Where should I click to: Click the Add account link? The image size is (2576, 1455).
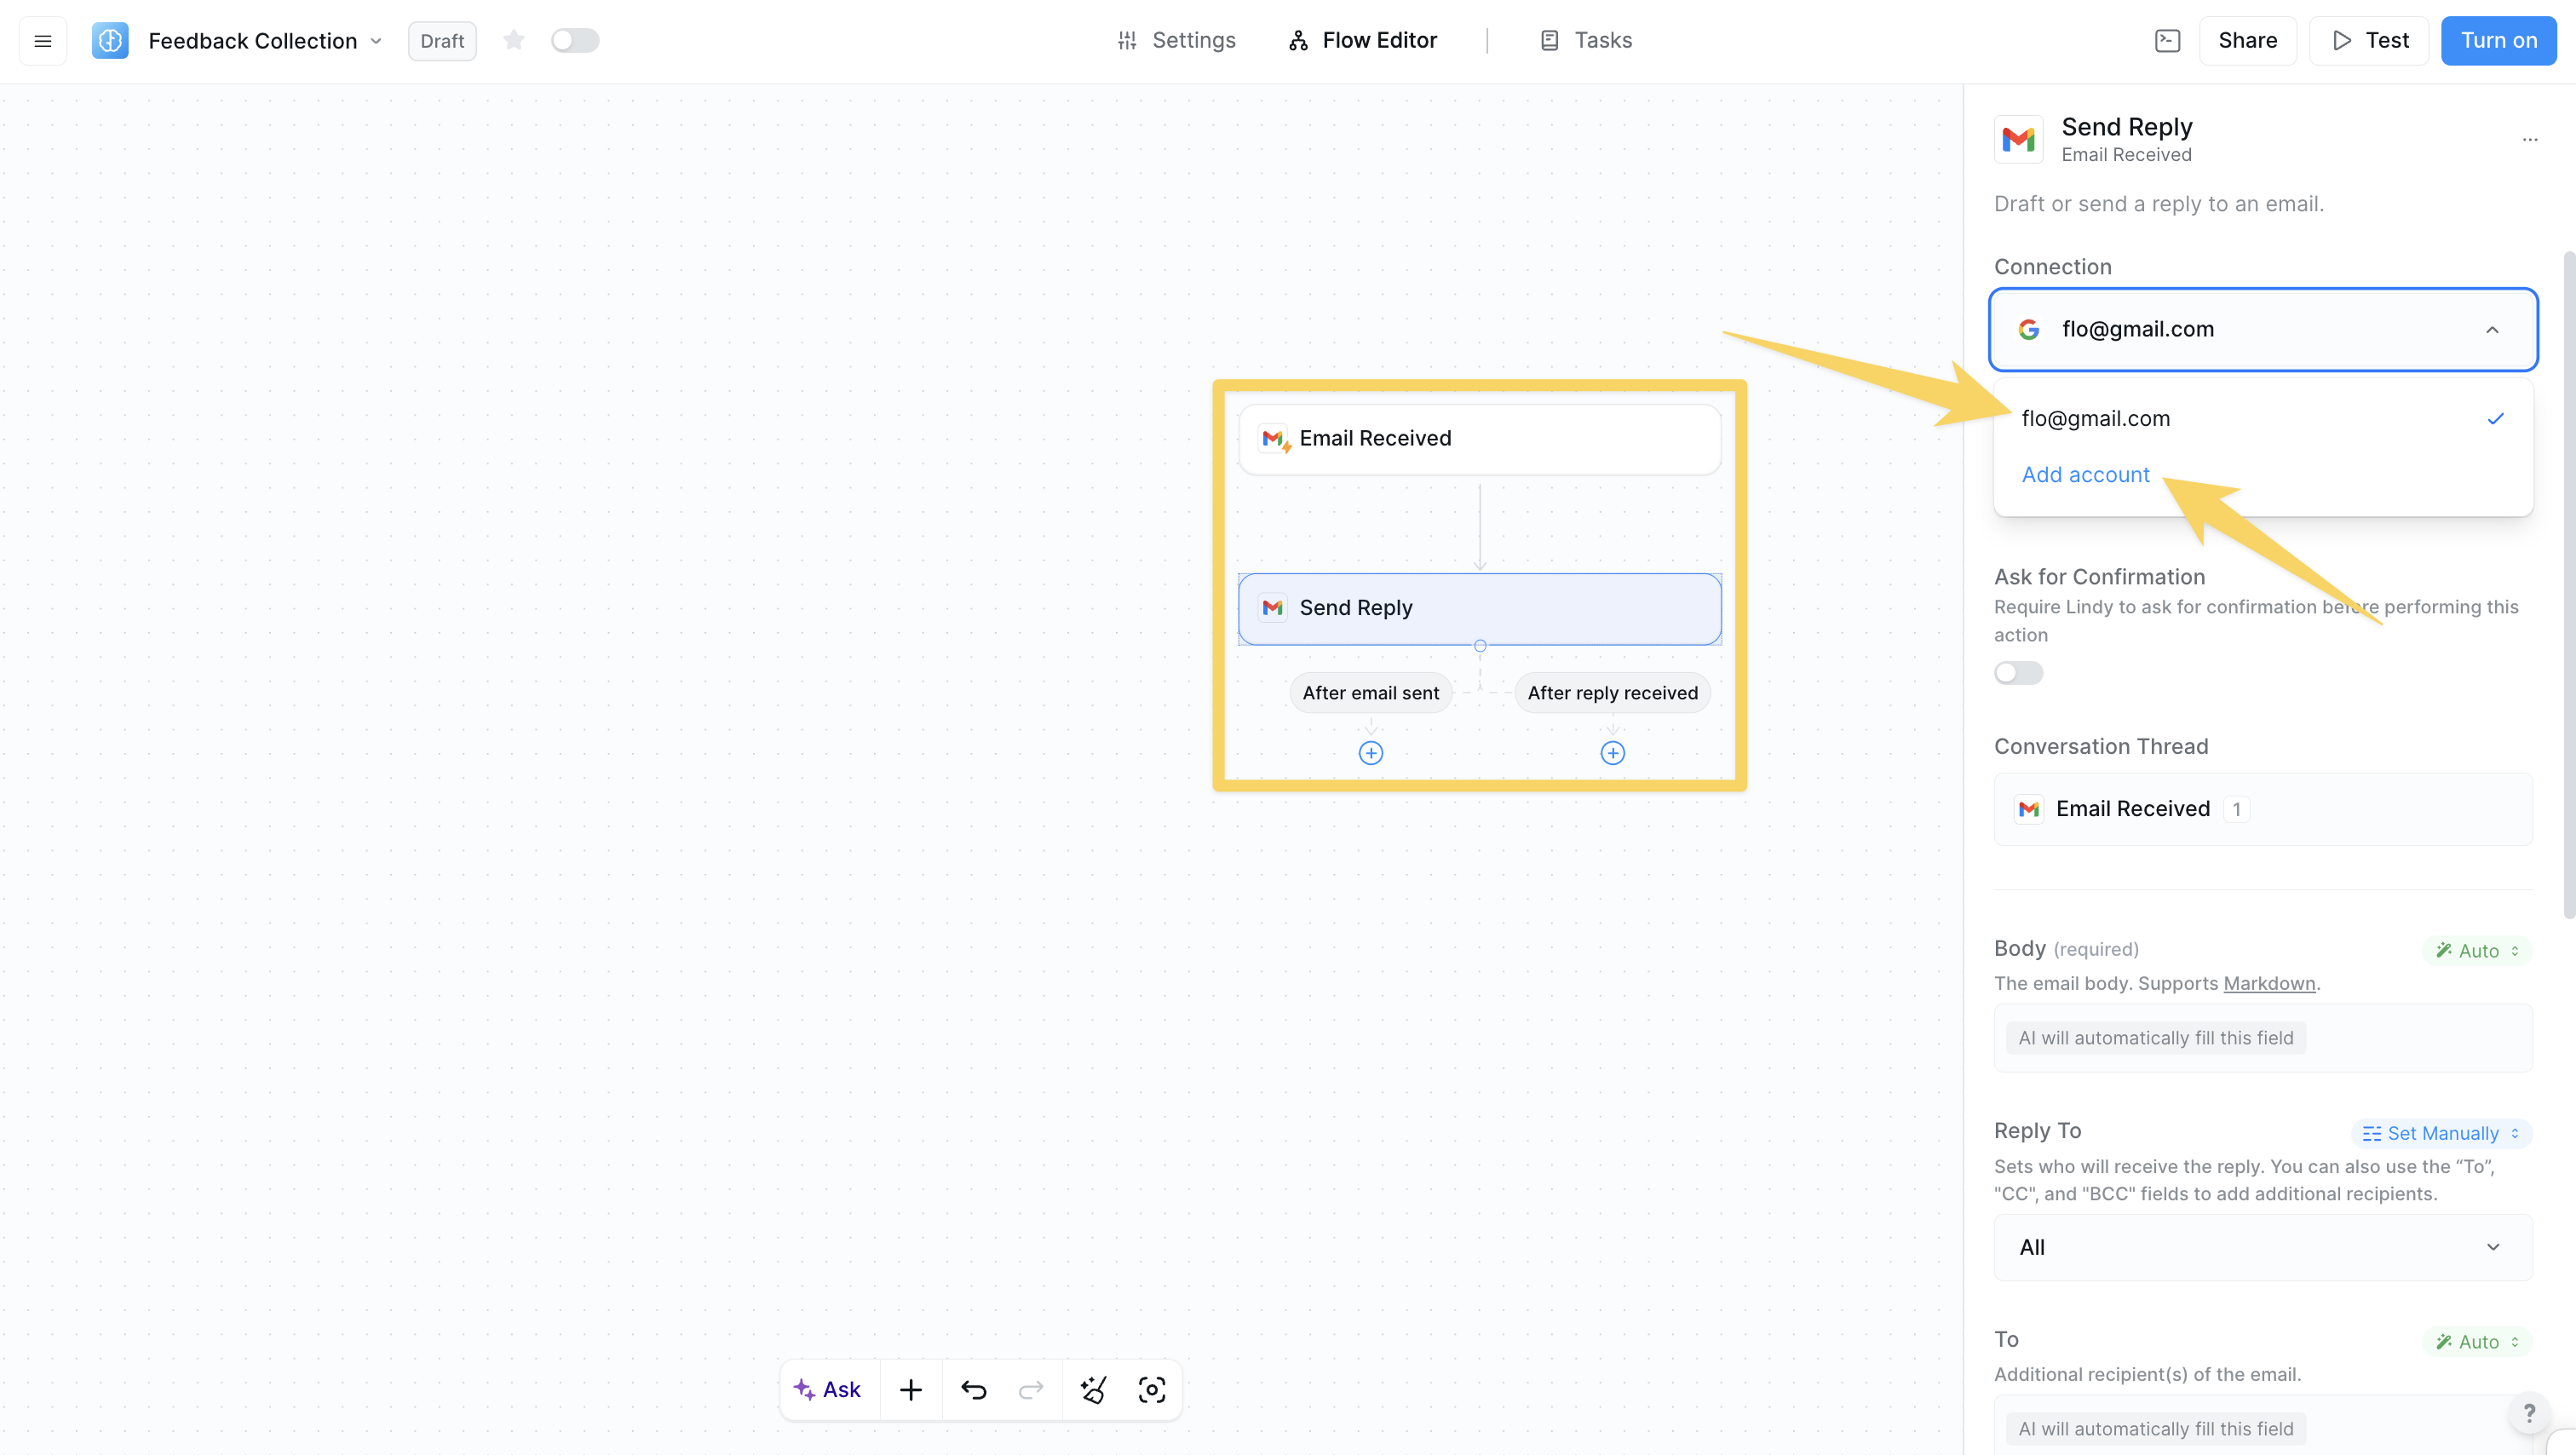coord(2085,475)
